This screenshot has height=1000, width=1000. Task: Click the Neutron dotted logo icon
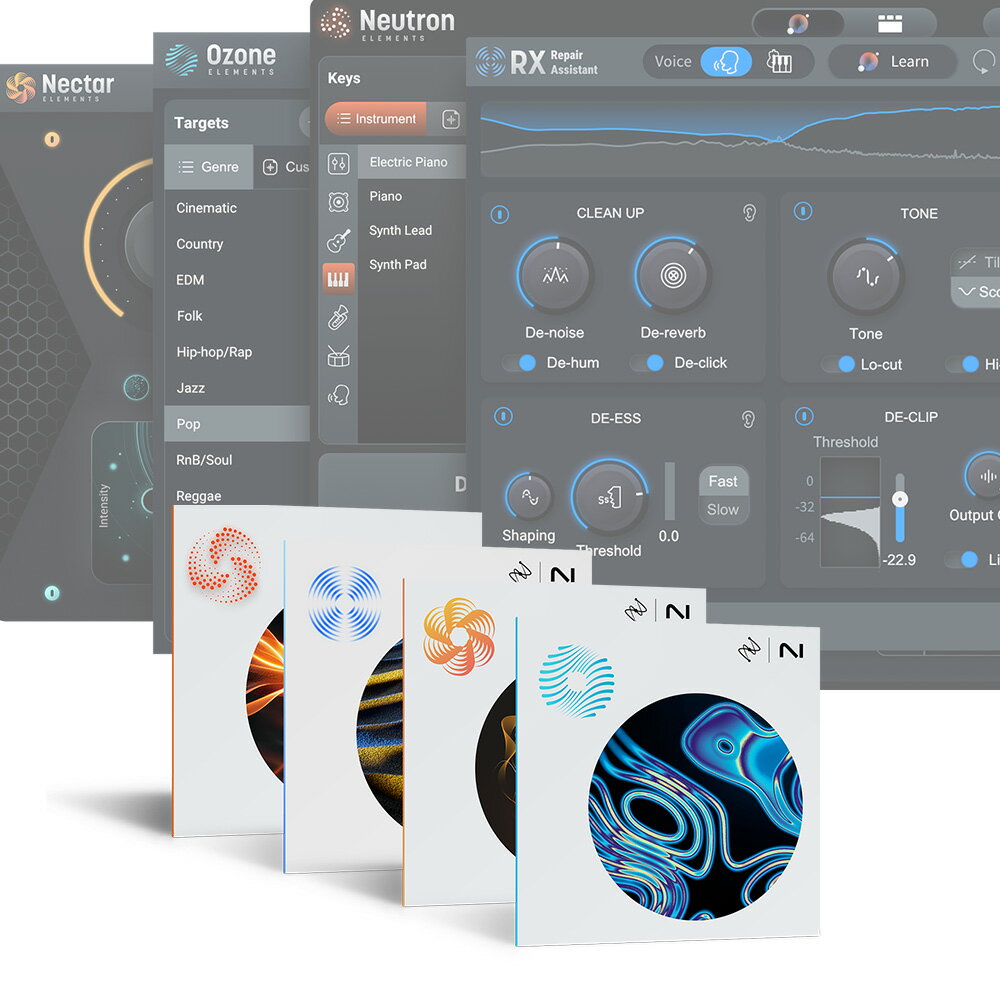pyautogui.click(x=335, y=23)
